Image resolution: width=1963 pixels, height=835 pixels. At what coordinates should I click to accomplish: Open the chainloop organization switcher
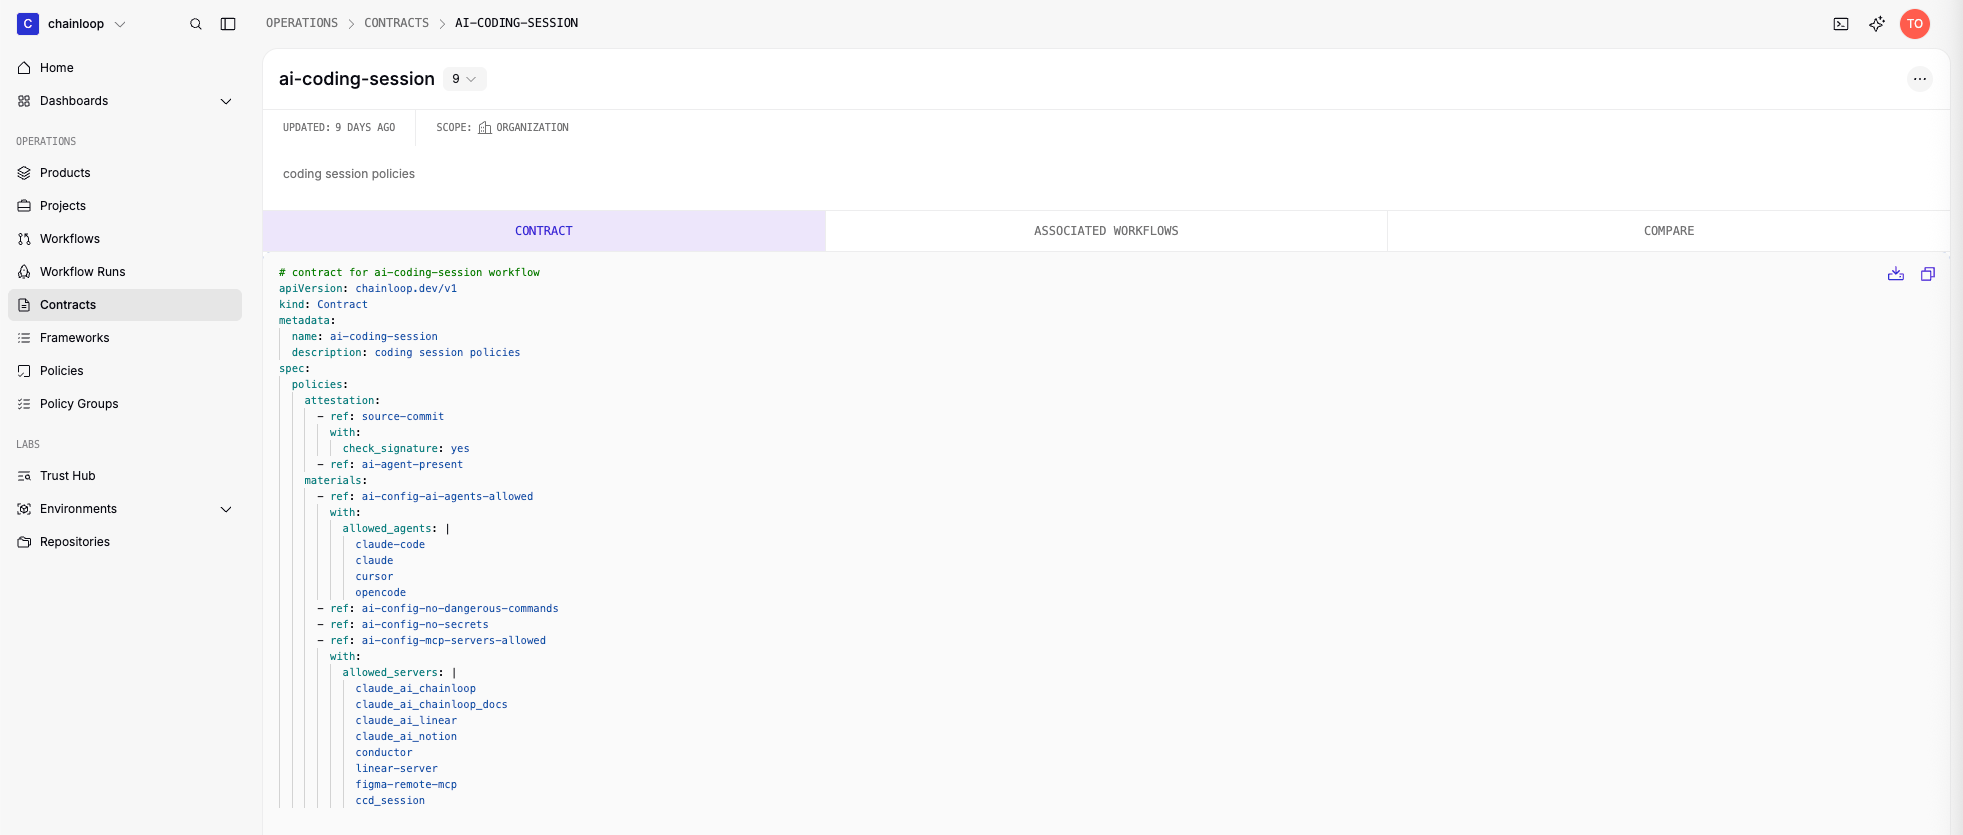pyautogui.click(x=72, y=24)
